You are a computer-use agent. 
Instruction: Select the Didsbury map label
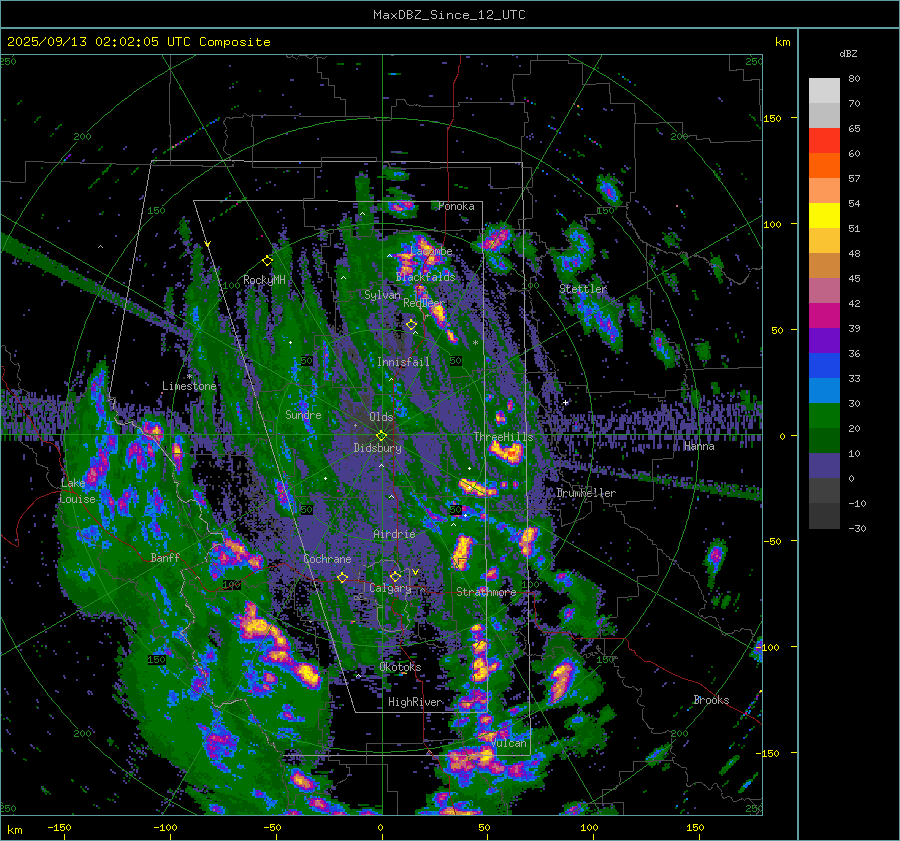pyautogui.click(x=377, y=448)
